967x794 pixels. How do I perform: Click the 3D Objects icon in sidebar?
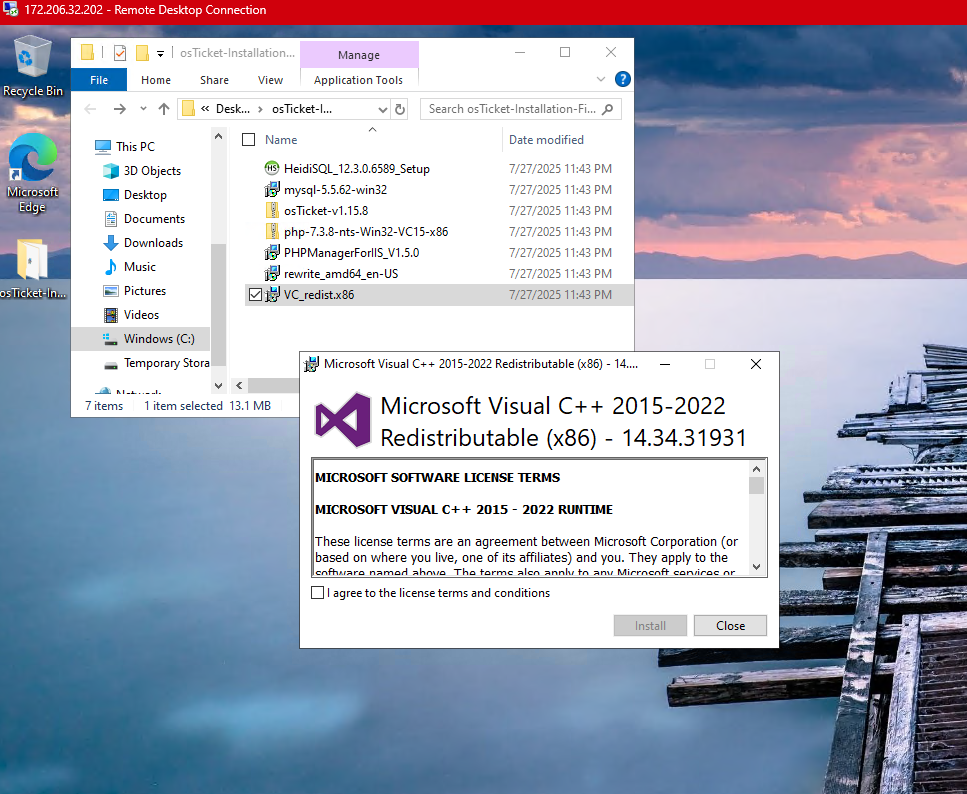pos(111,171)
